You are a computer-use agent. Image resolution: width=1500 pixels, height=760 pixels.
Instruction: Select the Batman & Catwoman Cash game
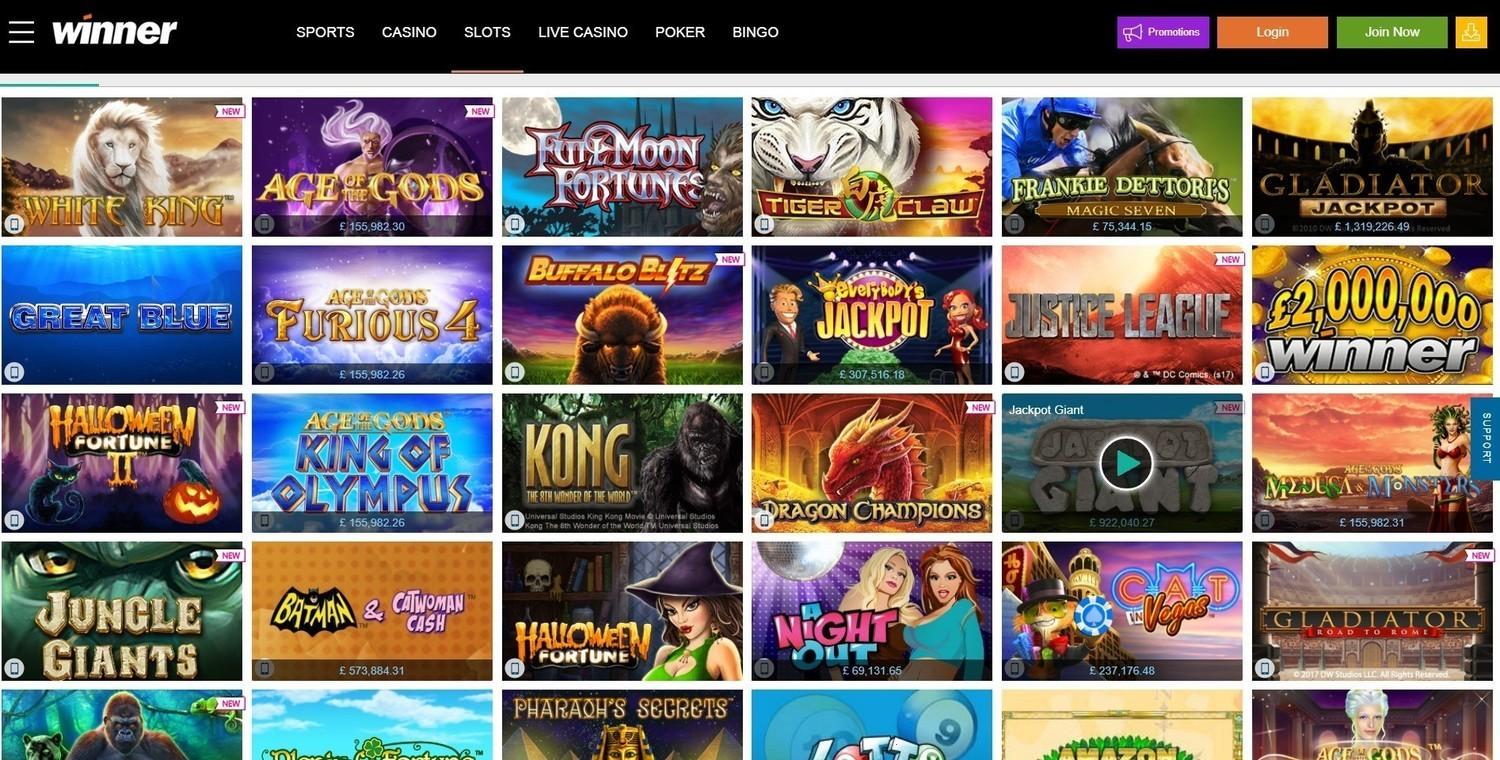pyautogui.click(x=372, y=610)
